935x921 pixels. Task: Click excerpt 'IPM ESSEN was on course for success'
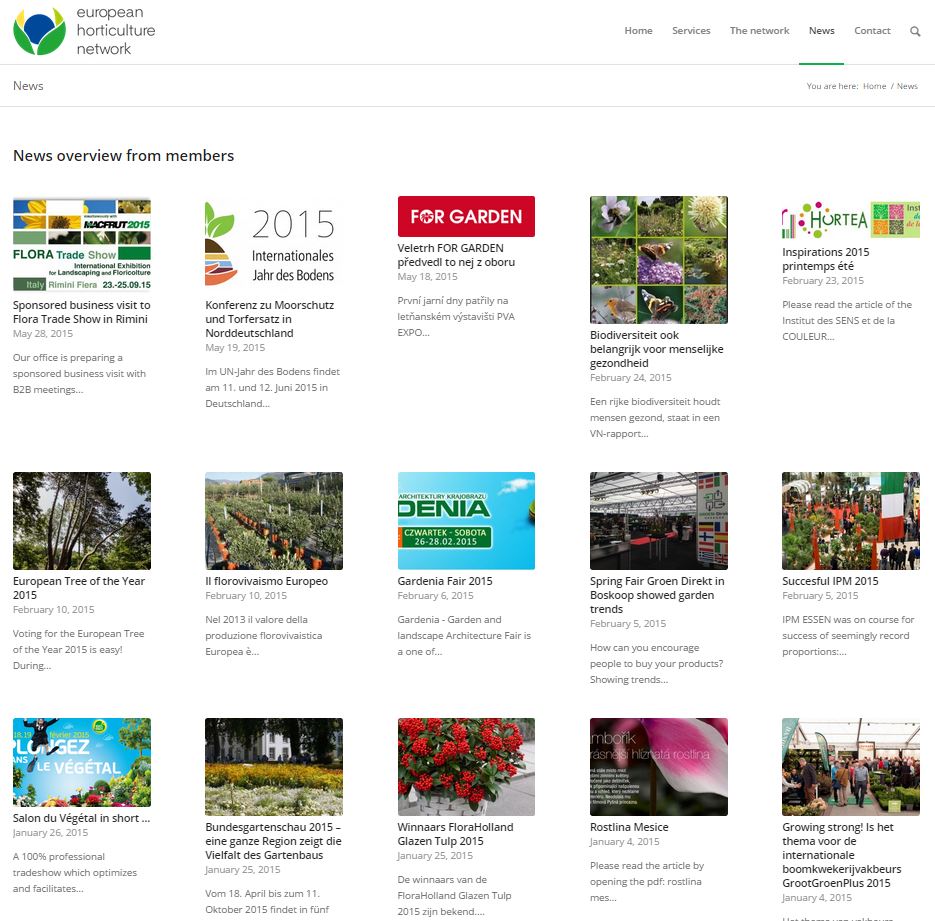pos(849,635)
